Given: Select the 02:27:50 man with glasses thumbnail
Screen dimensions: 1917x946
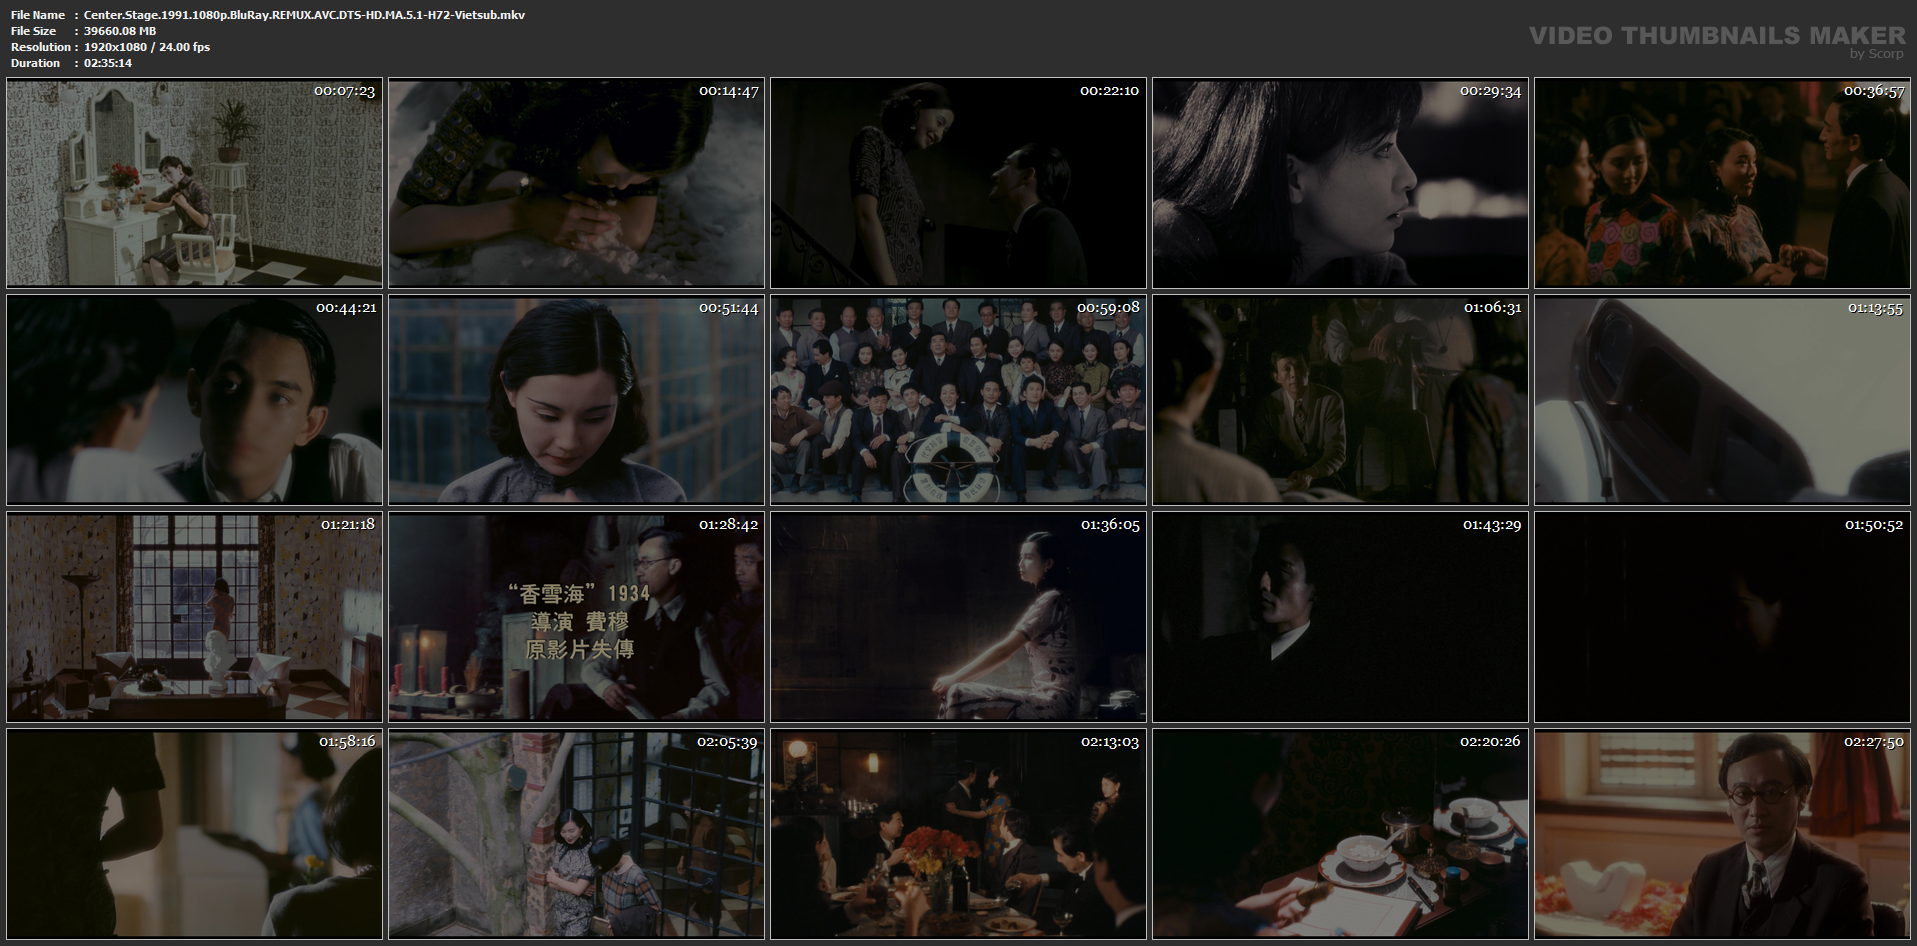Looking at the screenshot, I should pos(1722,834).
